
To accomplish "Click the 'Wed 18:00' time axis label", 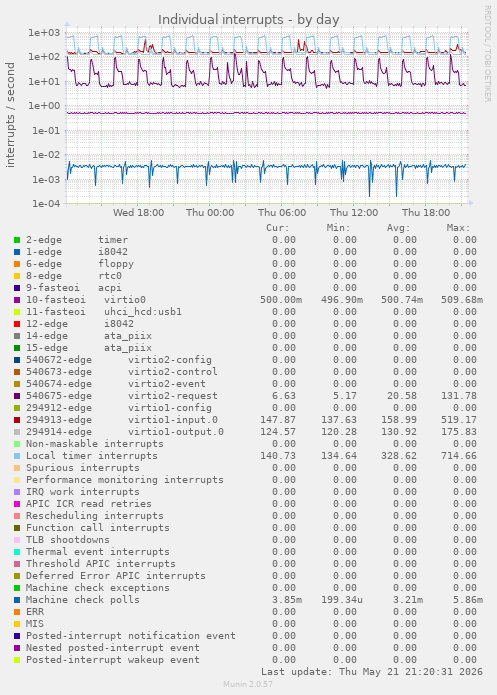I will coord(138,213).
